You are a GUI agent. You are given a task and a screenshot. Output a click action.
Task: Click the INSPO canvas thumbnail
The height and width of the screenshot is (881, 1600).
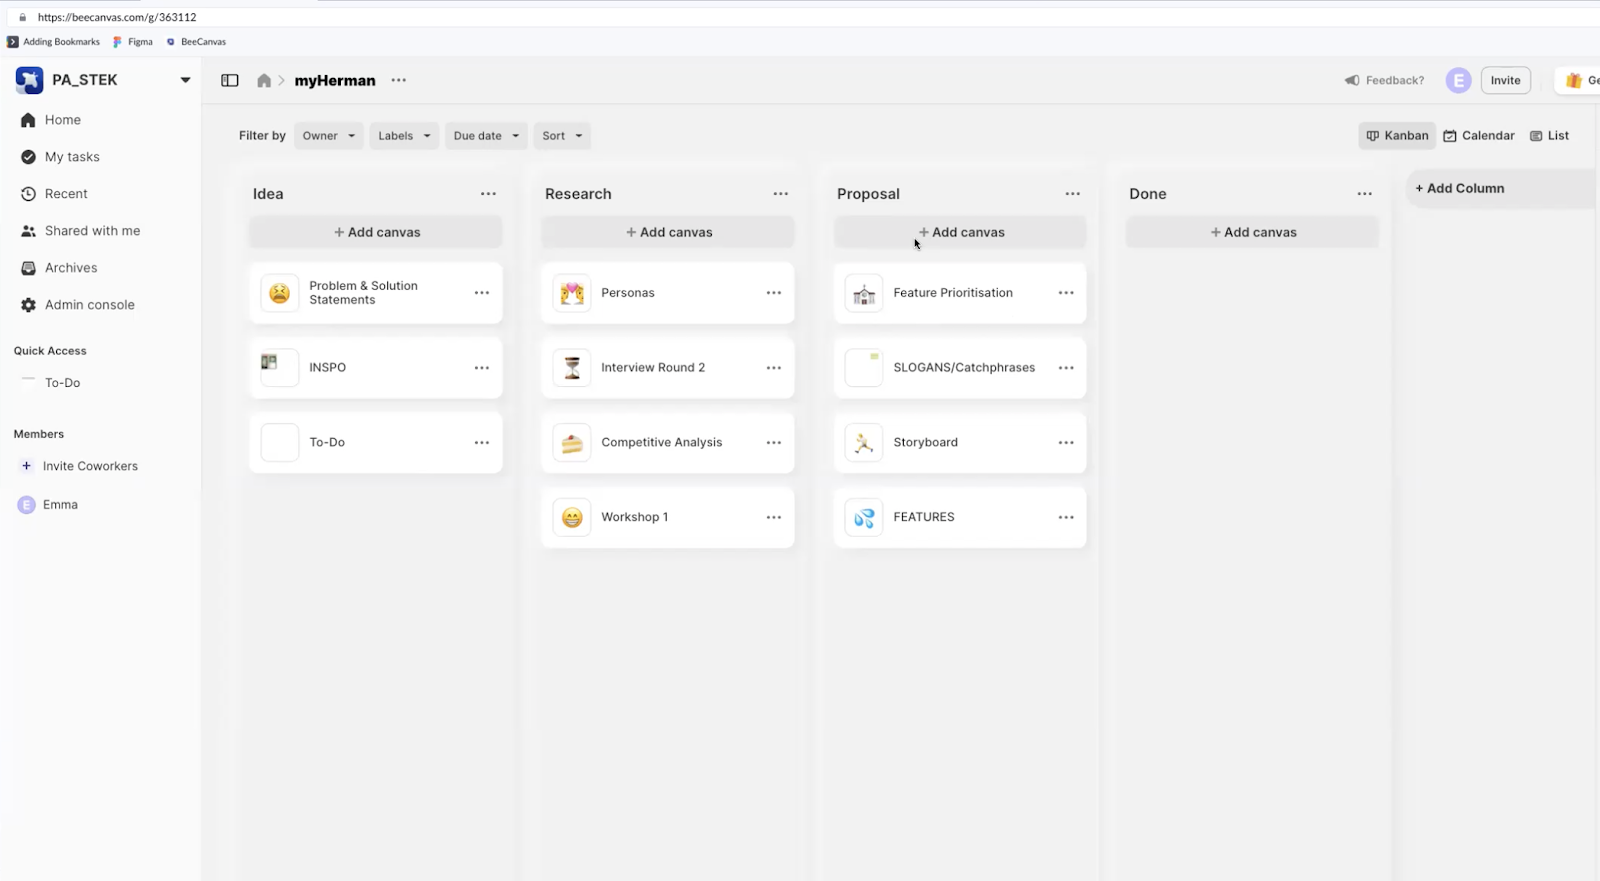[279, 367]
